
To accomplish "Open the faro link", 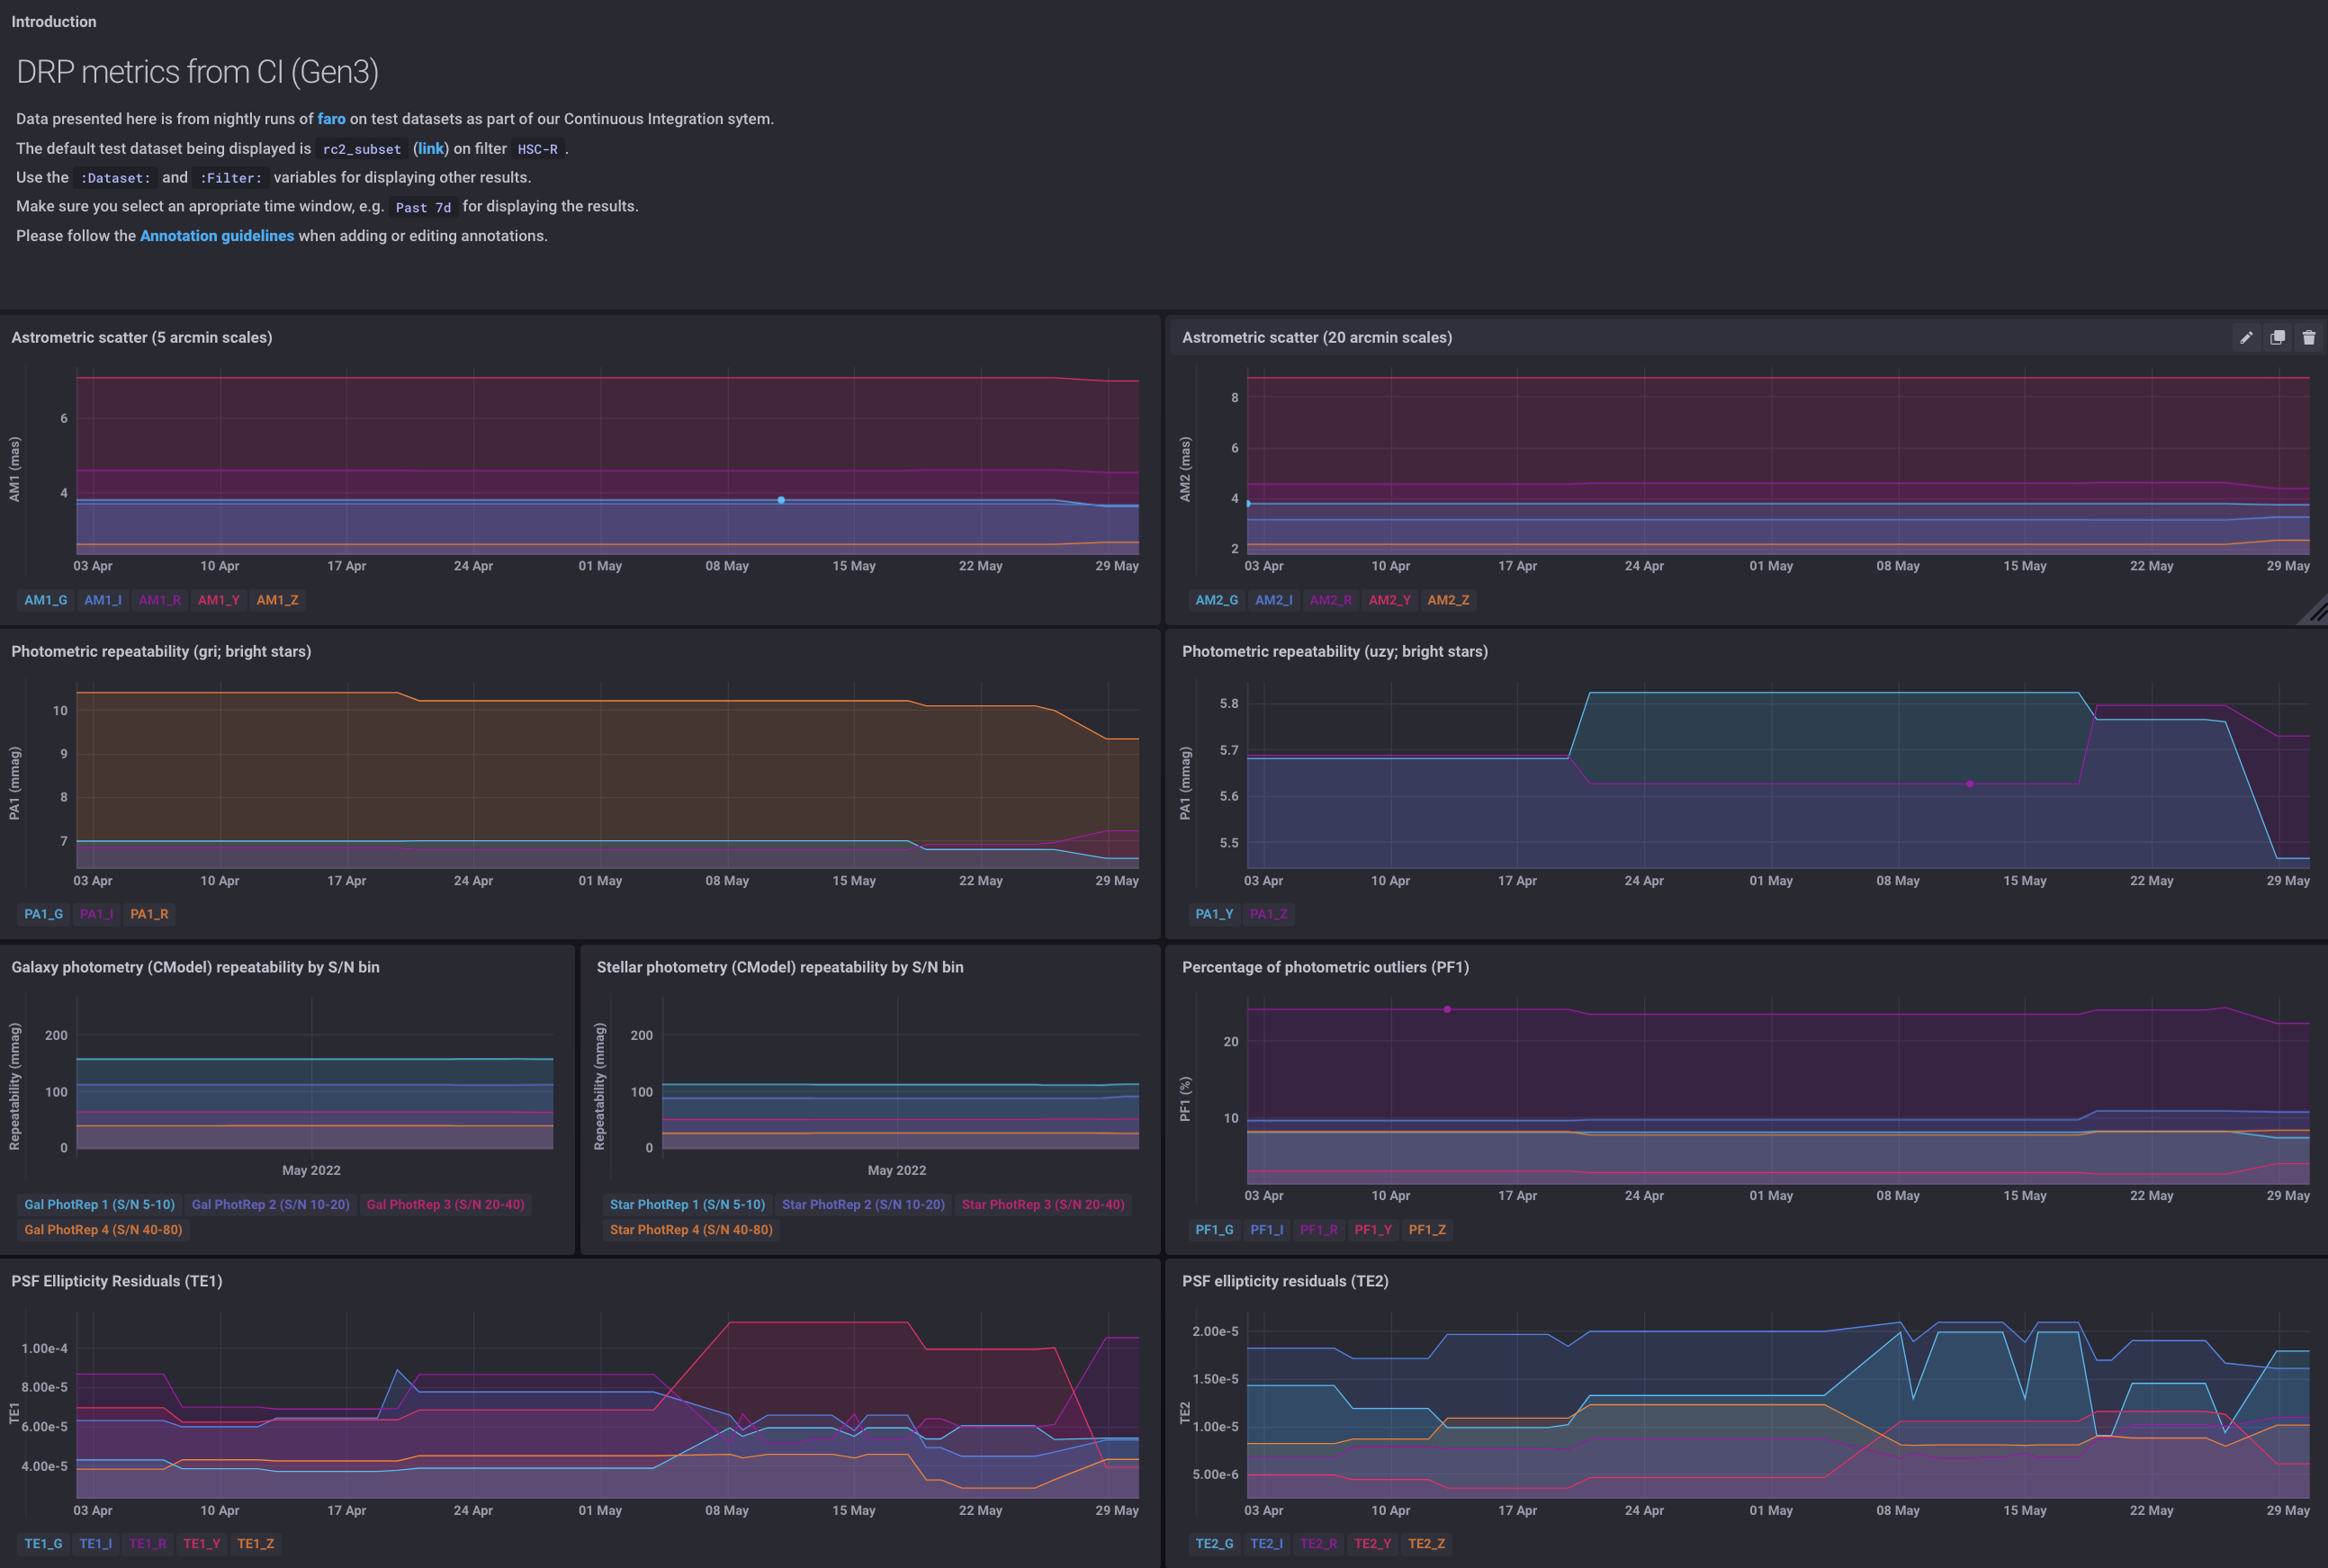I will point(331,119).
